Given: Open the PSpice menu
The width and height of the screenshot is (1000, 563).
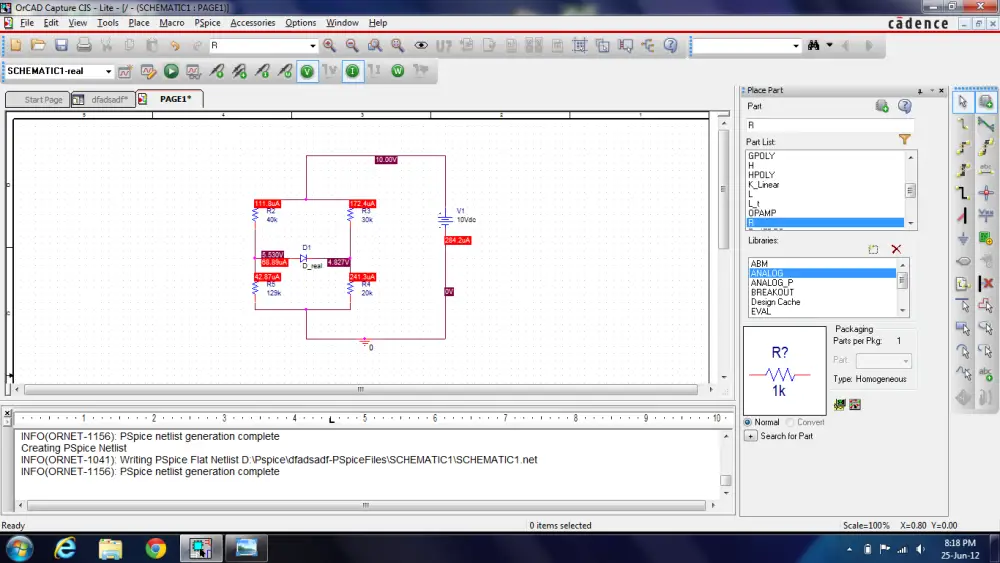Looking at the screenshot, I should click(207, 22).
